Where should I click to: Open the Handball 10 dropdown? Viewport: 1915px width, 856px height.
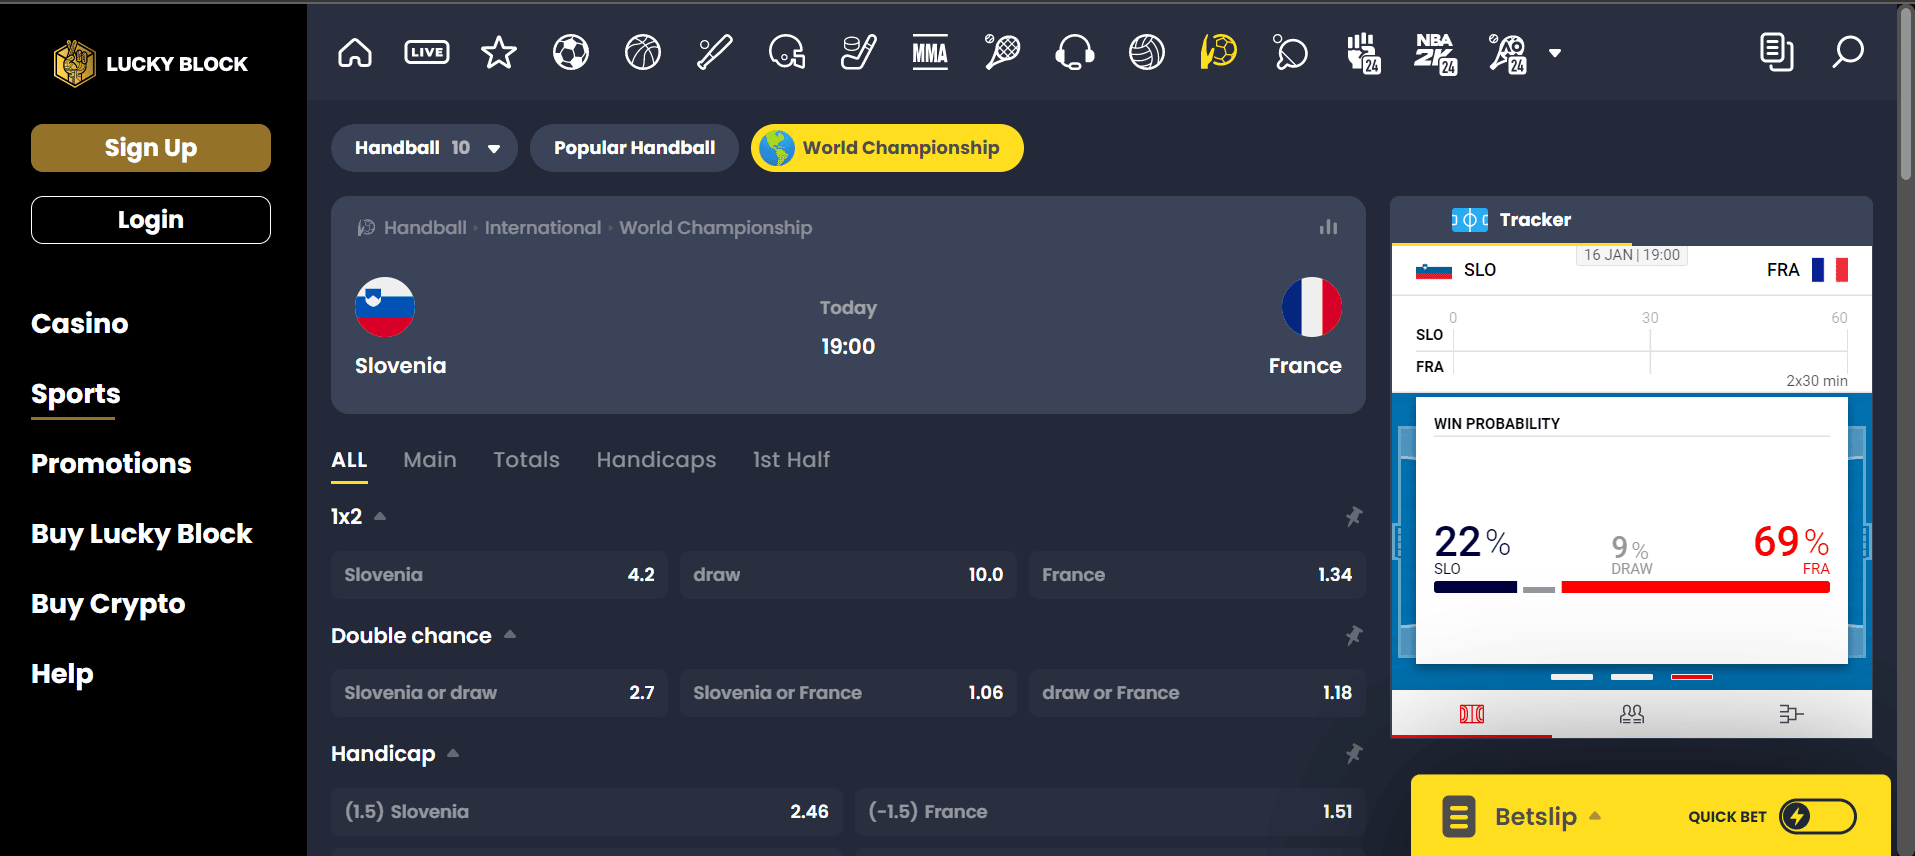click(424, 148)
